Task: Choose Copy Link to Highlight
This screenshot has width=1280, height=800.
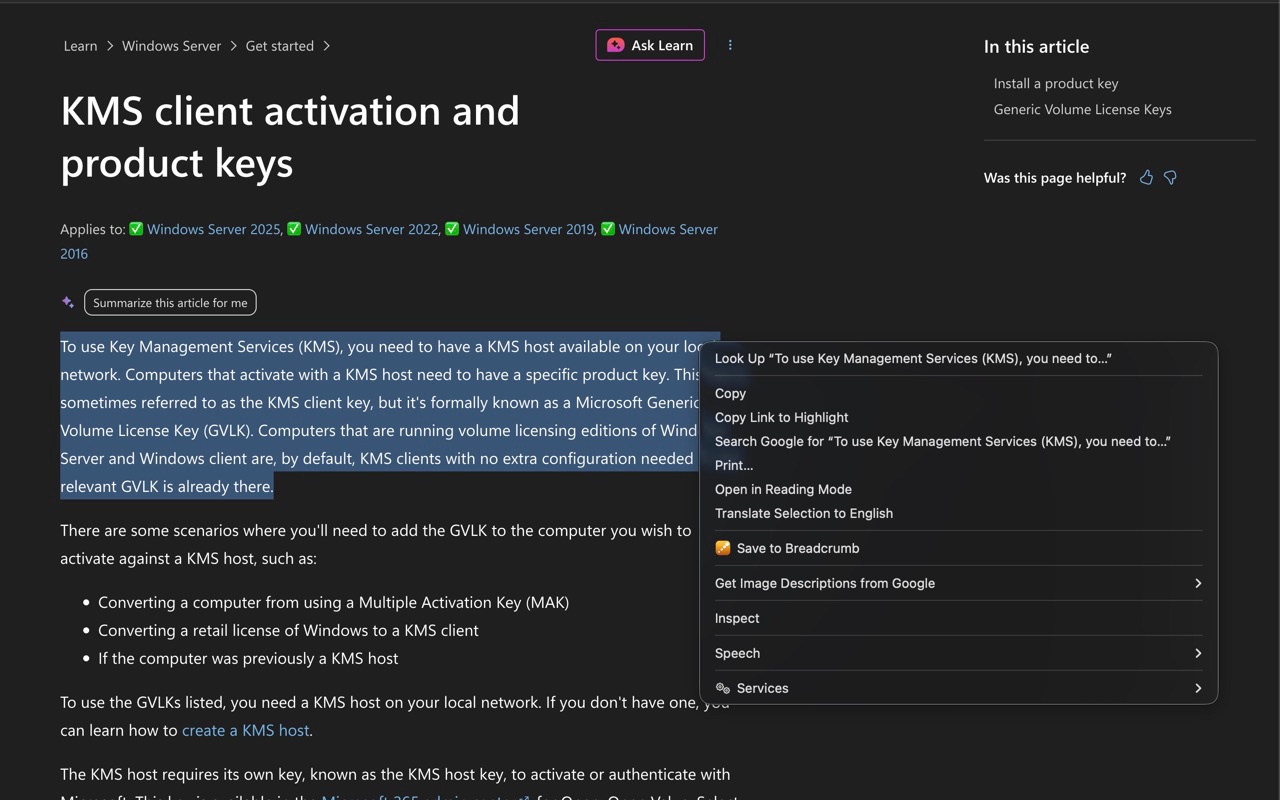Action: [959, 417]
